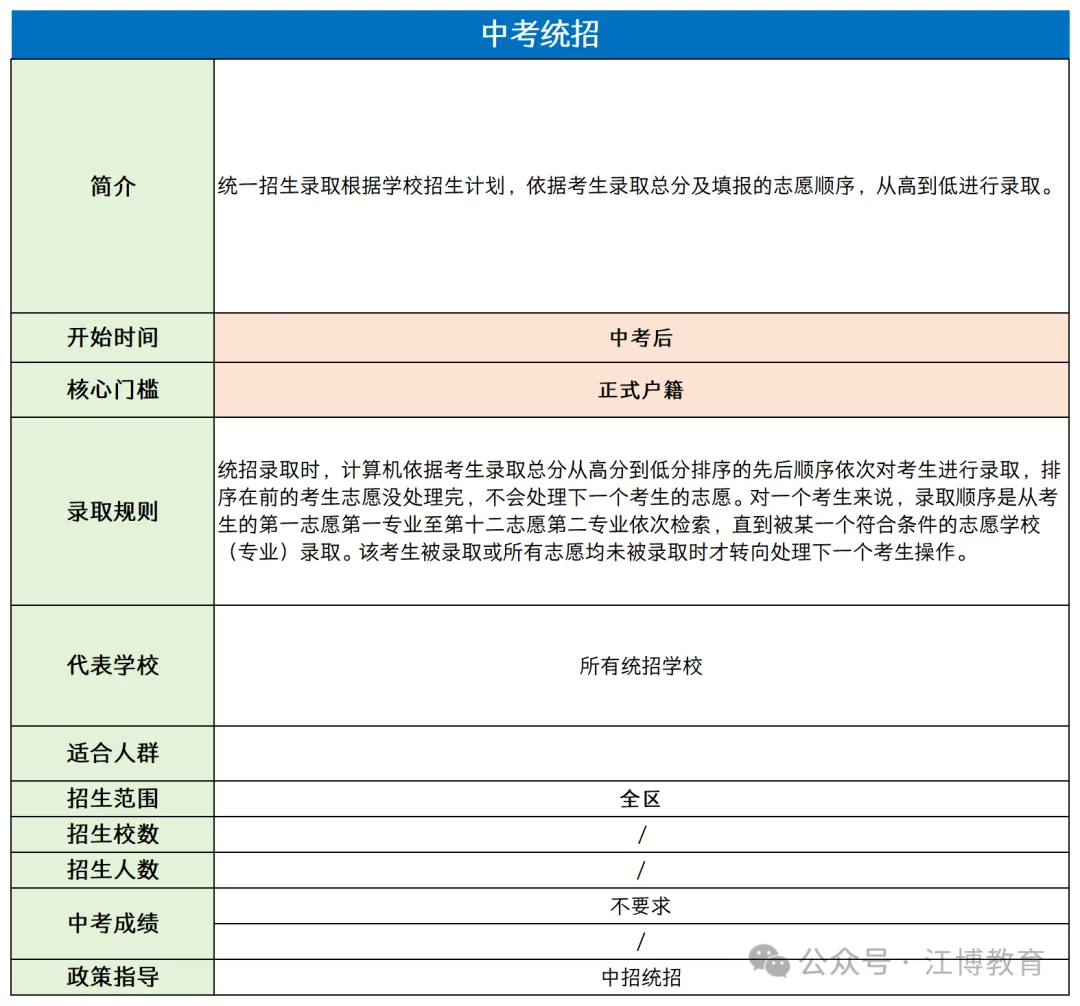
Task: Click the admission rules description text
Action: pos(640,510)
